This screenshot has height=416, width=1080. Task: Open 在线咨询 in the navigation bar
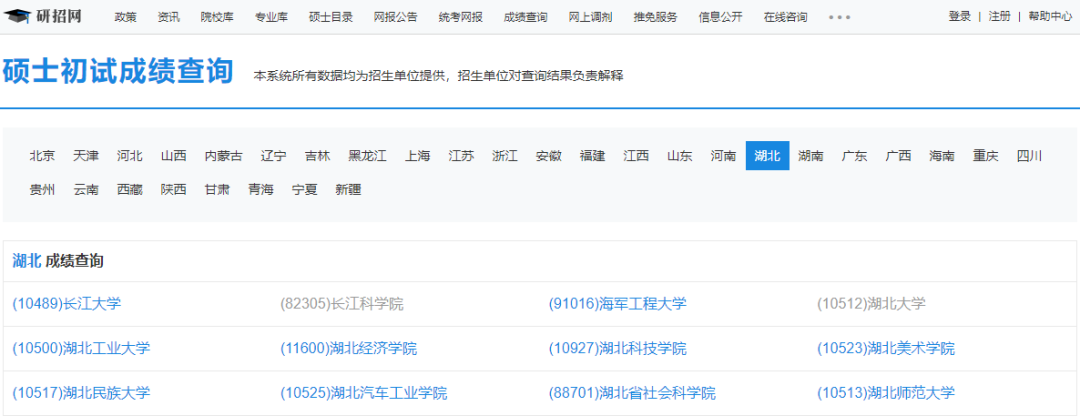[786, 17]
